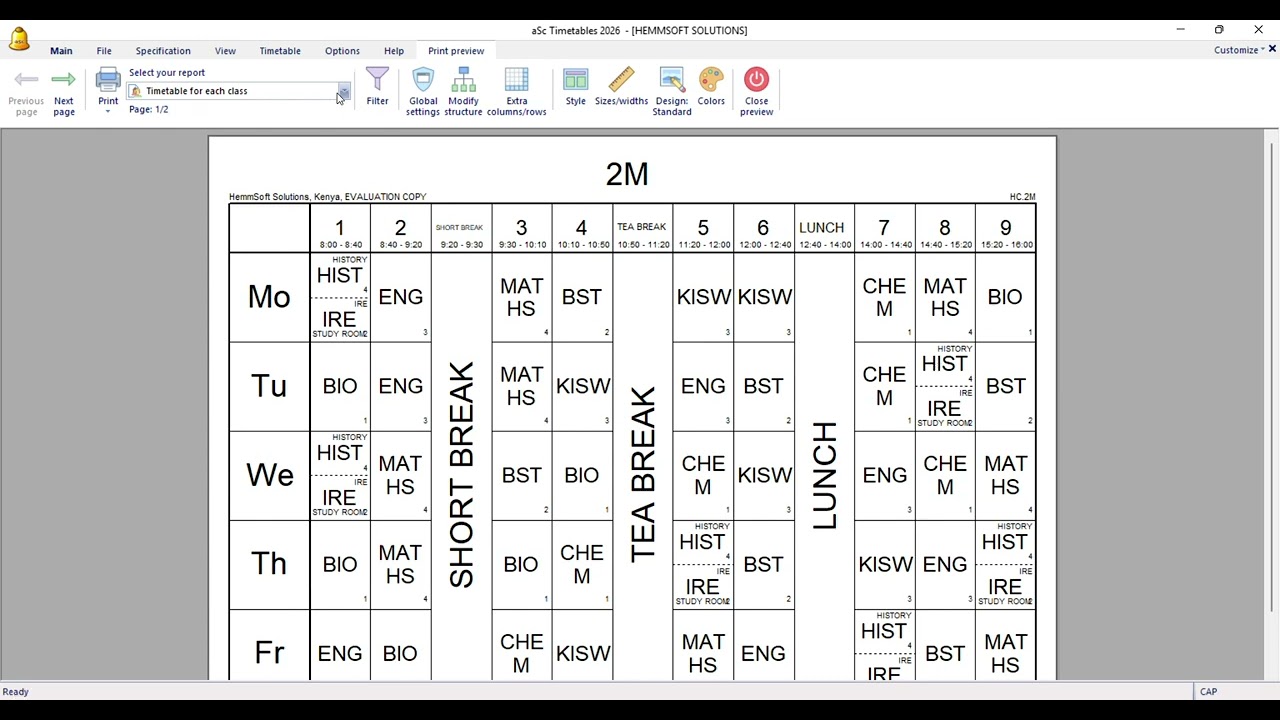Expand the Print button dropdown arrow
1280x720 pixels.
pos(108,111)
